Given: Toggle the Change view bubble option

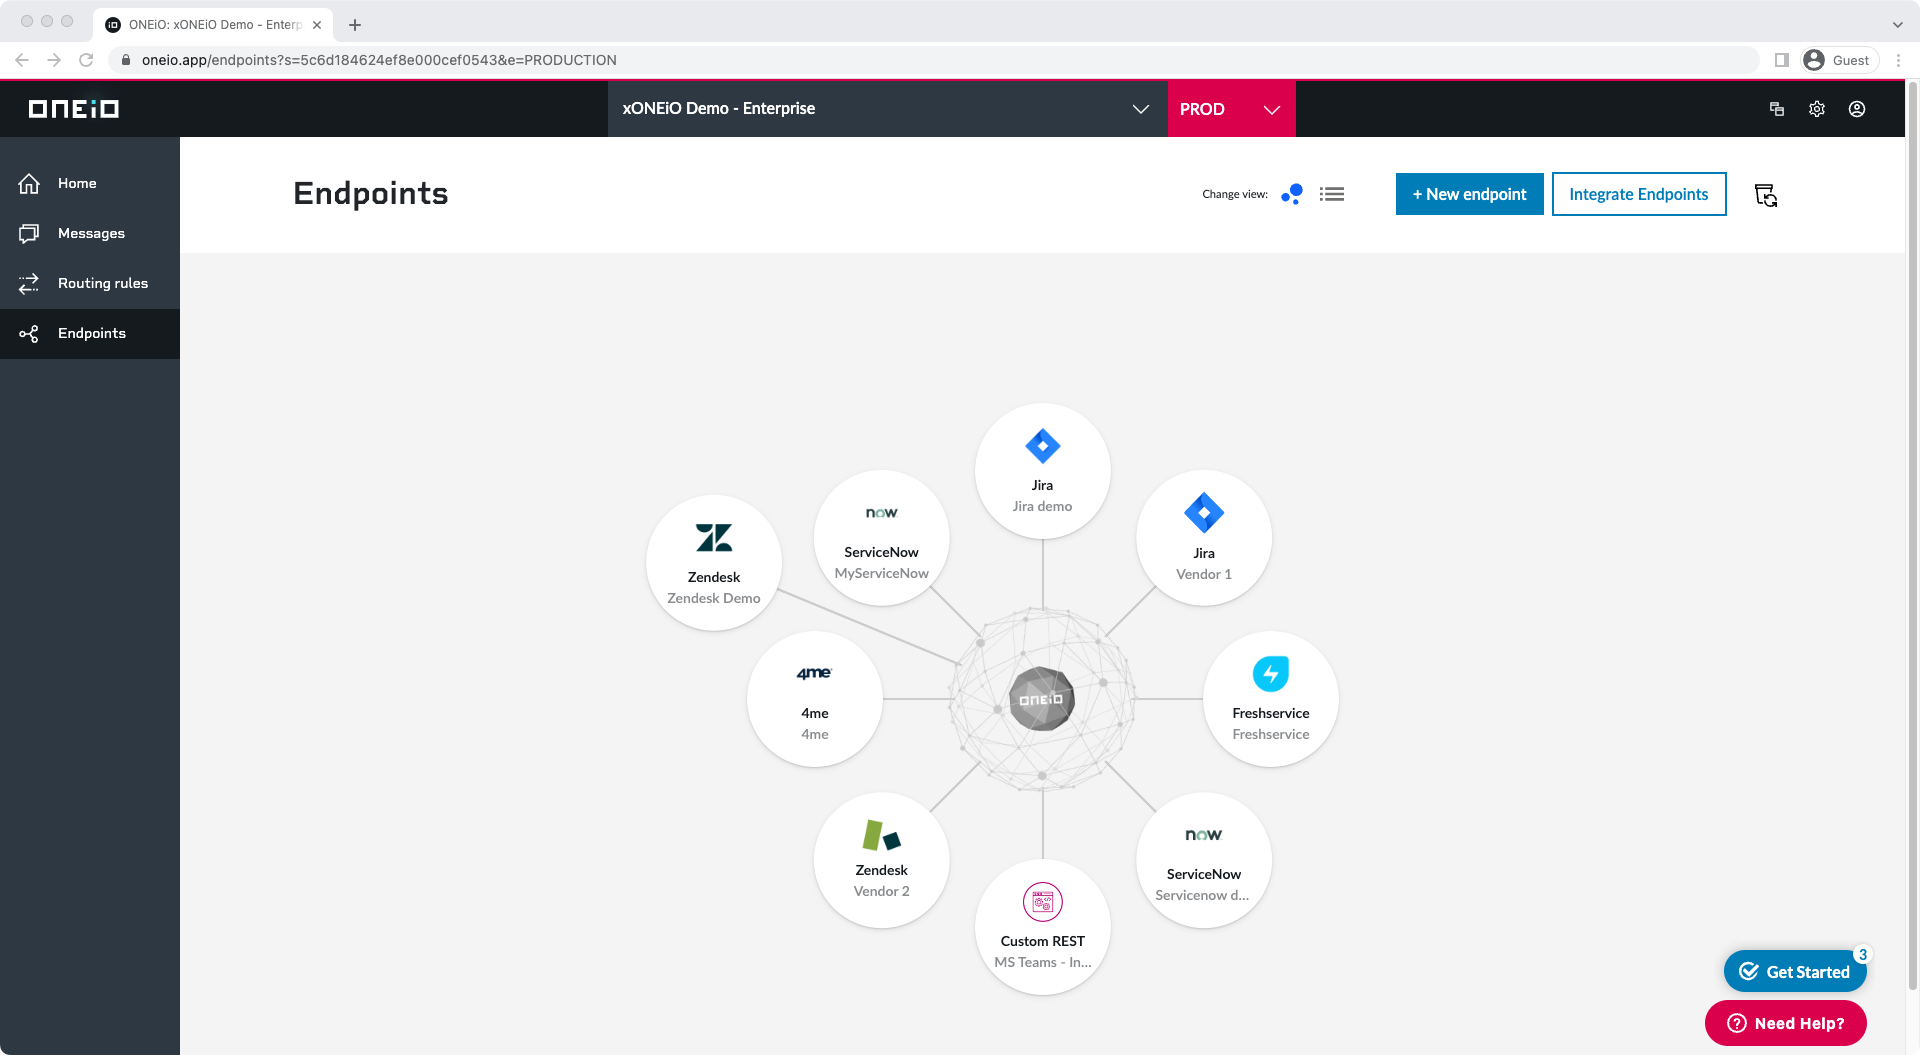Looking at the screenshot, I should (1291, 193).
